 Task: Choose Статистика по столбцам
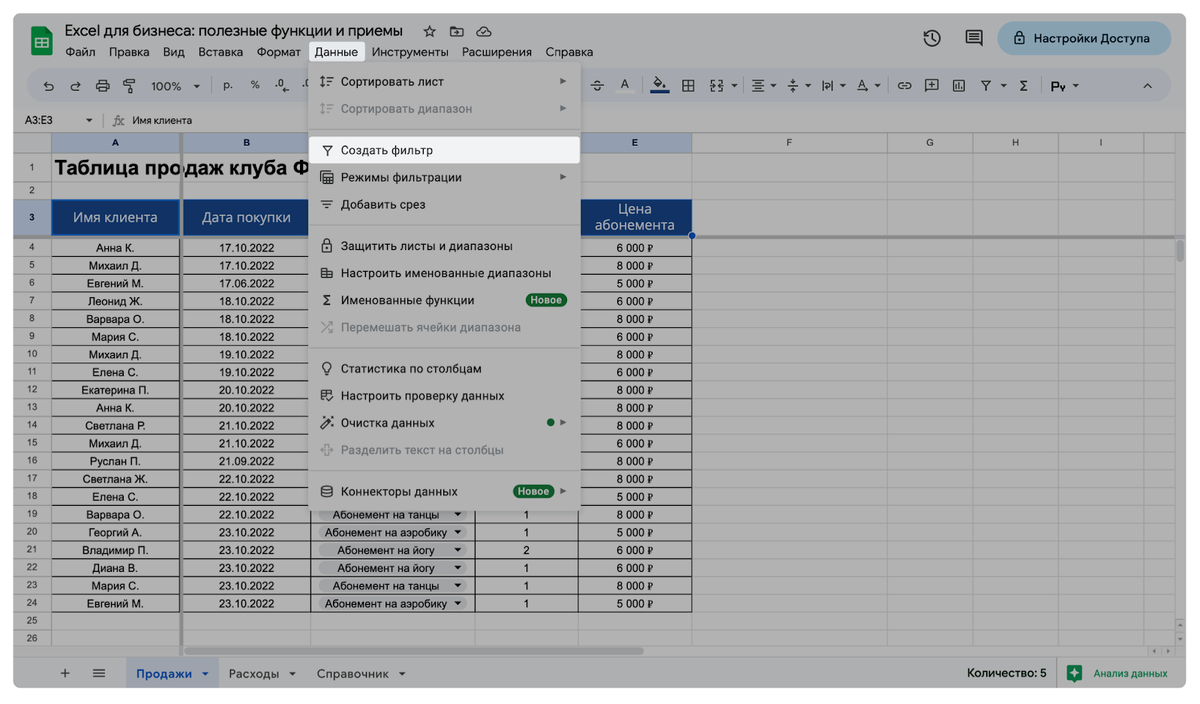pyautogui.click(x=444, y=368)
